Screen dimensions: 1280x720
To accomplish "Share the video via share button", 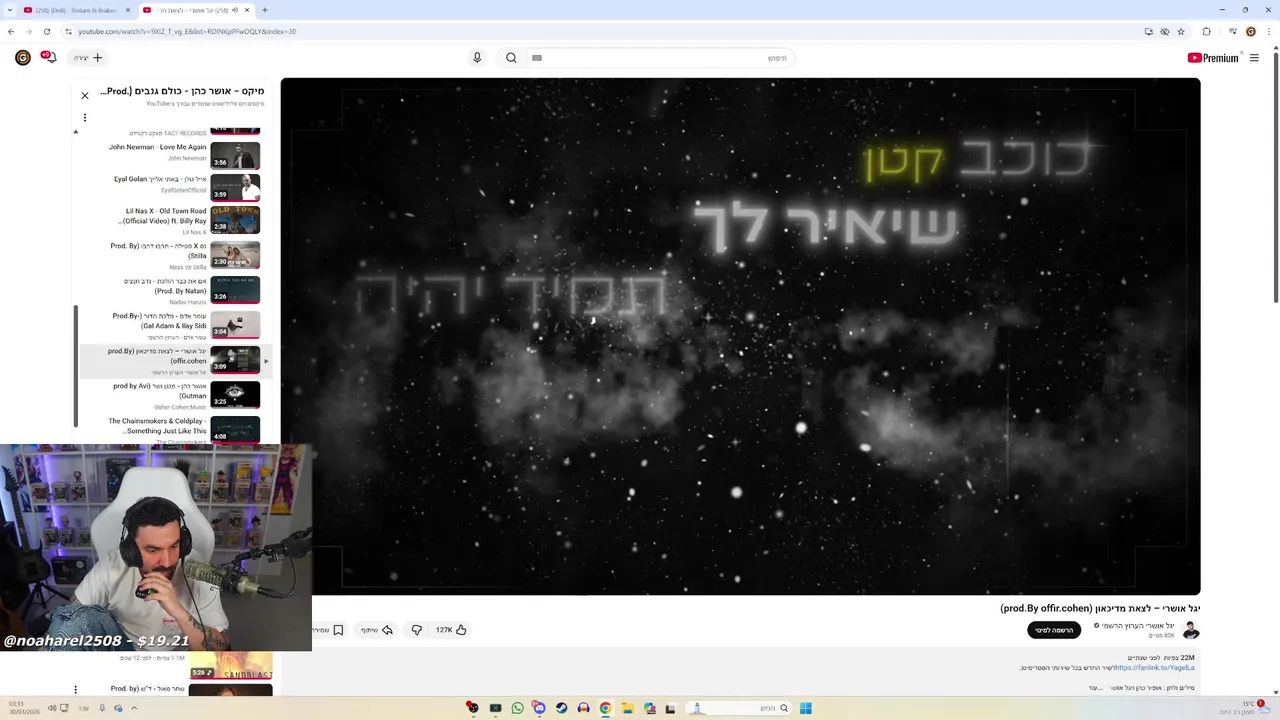I will [x=377, y=630].
